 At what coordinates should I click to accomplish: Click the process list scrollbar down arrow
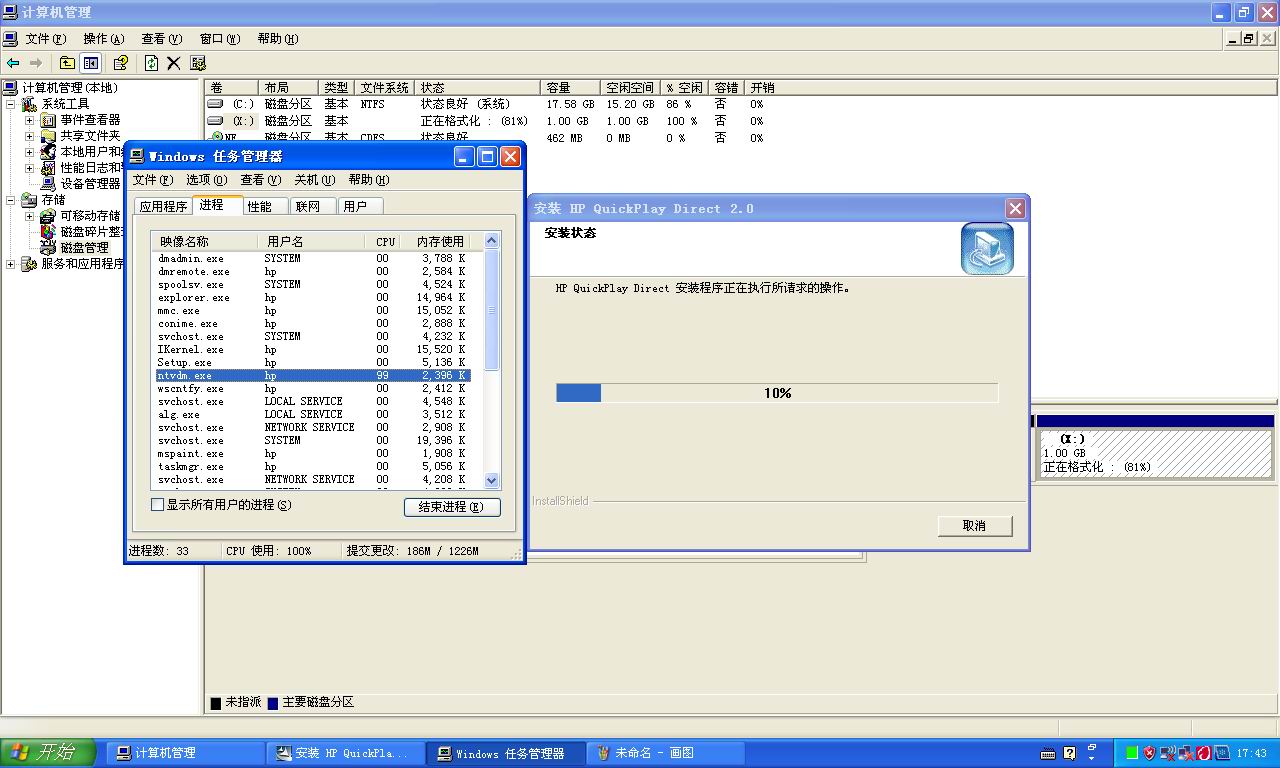491,480
